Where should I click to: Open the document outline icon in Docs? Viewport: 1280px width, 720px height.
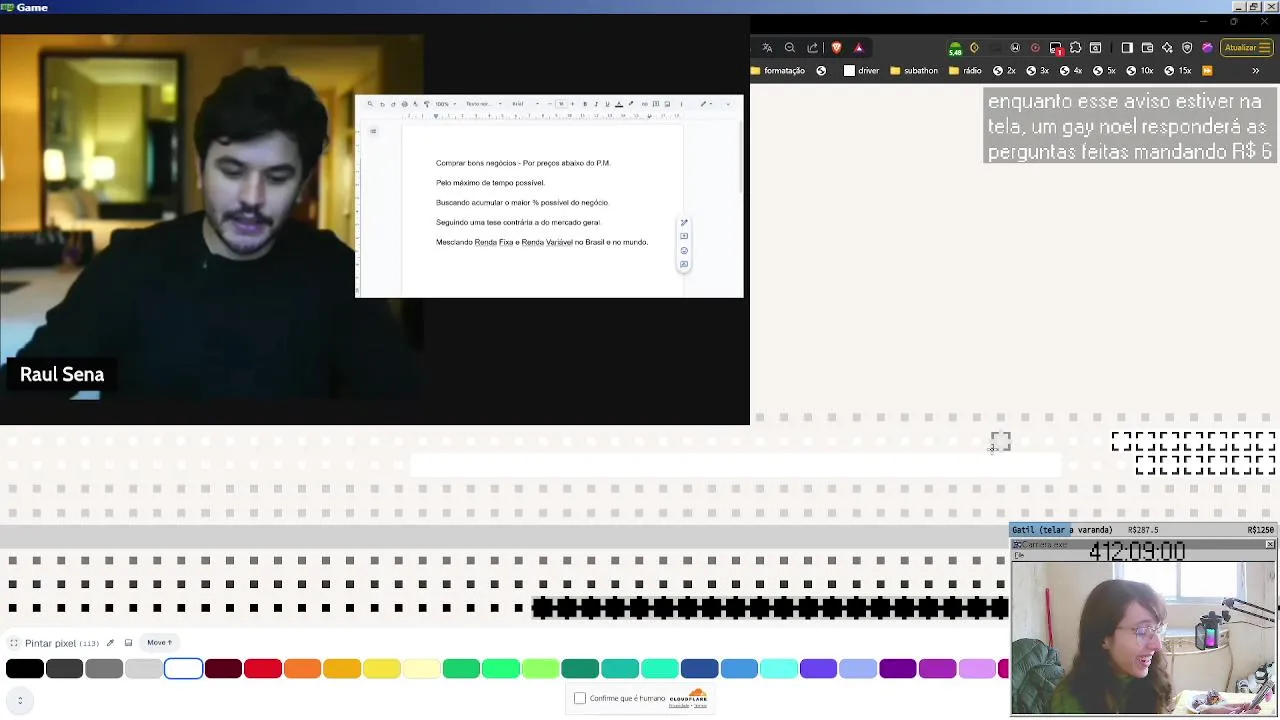pyautogui.click(x=373, y=131)
